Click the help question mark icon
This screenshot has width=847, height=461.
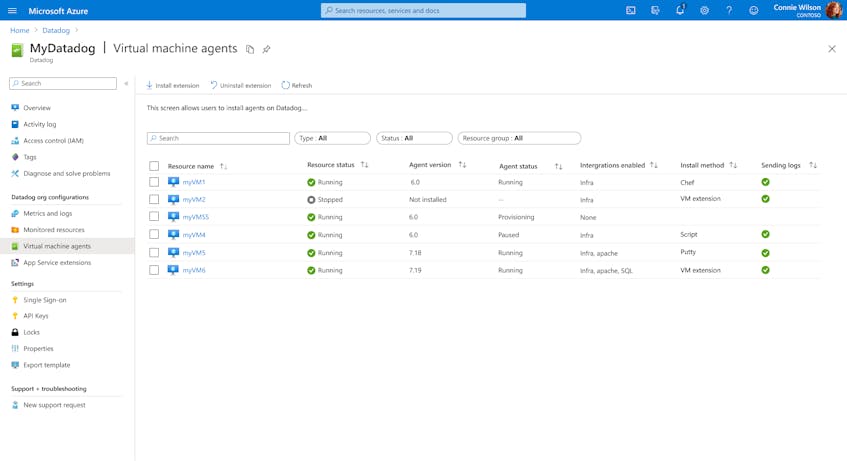click(x=729, y=10)
